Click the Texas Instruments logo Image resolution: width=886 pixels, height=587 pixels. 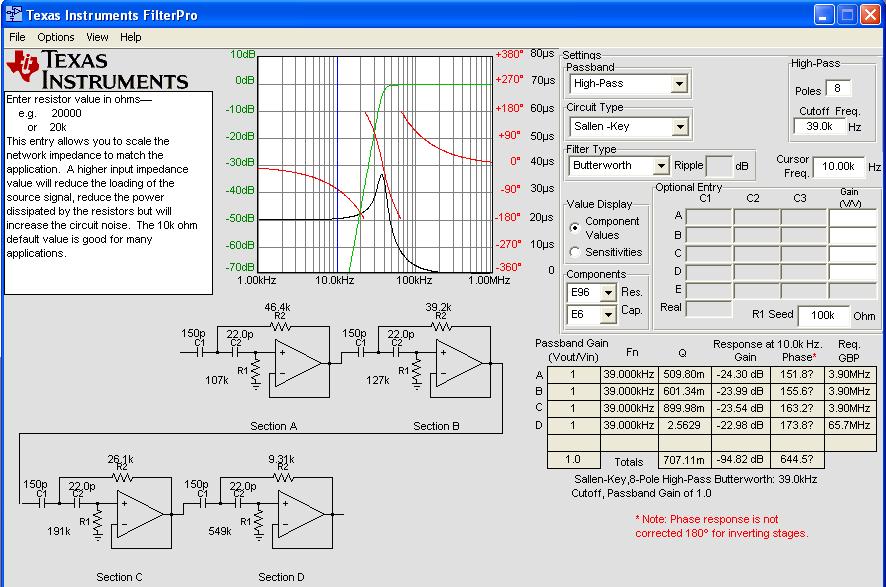(97, 70)
